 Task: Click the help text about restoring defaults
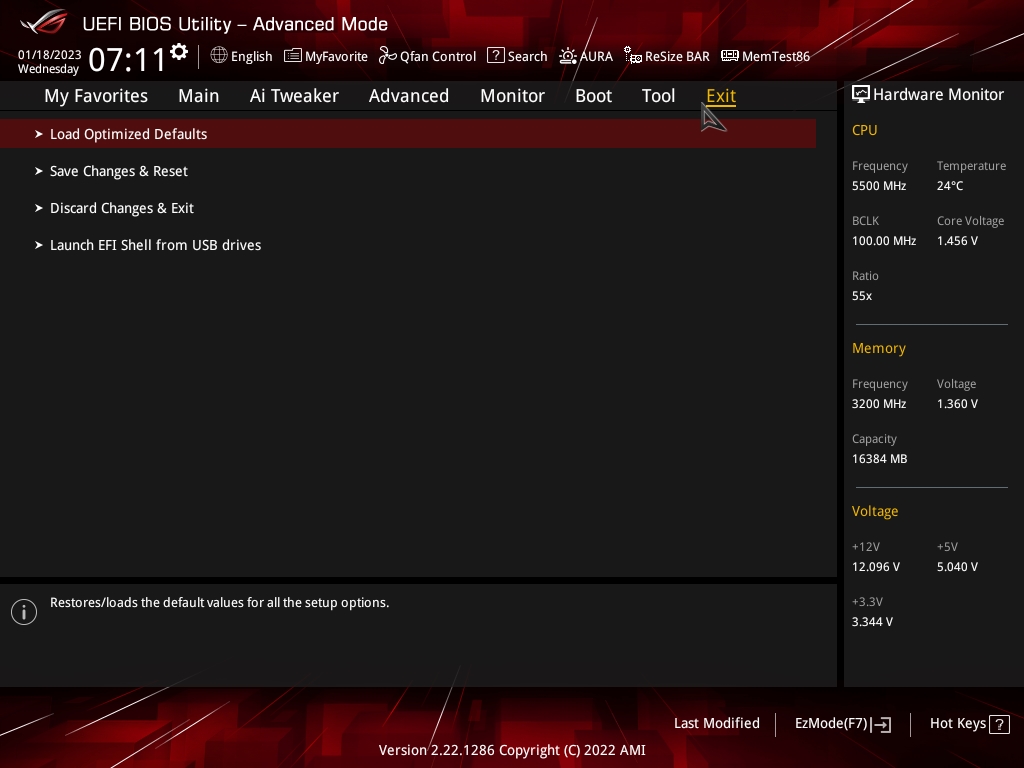click(219, 603)
